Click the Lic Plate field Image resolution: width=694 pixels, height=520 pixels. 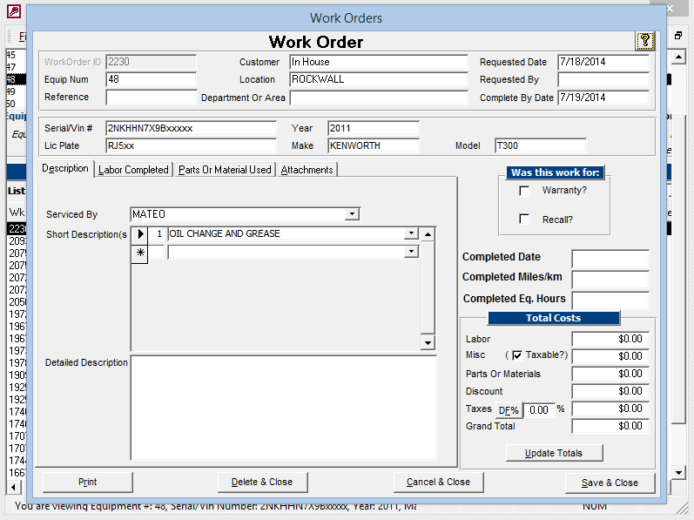(191, 146)
